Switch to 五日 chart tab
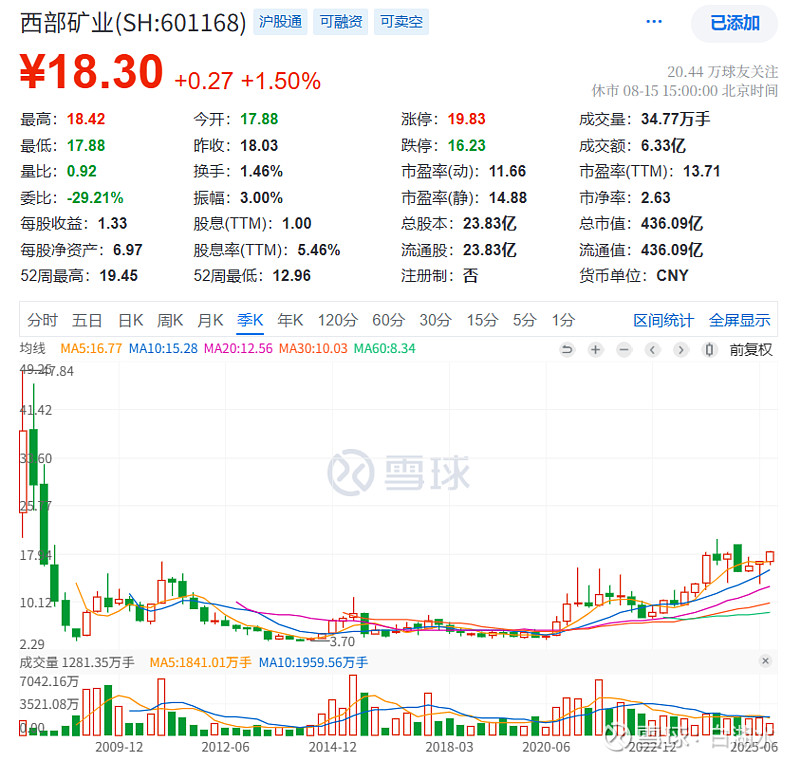 click(x=87, y=320)
